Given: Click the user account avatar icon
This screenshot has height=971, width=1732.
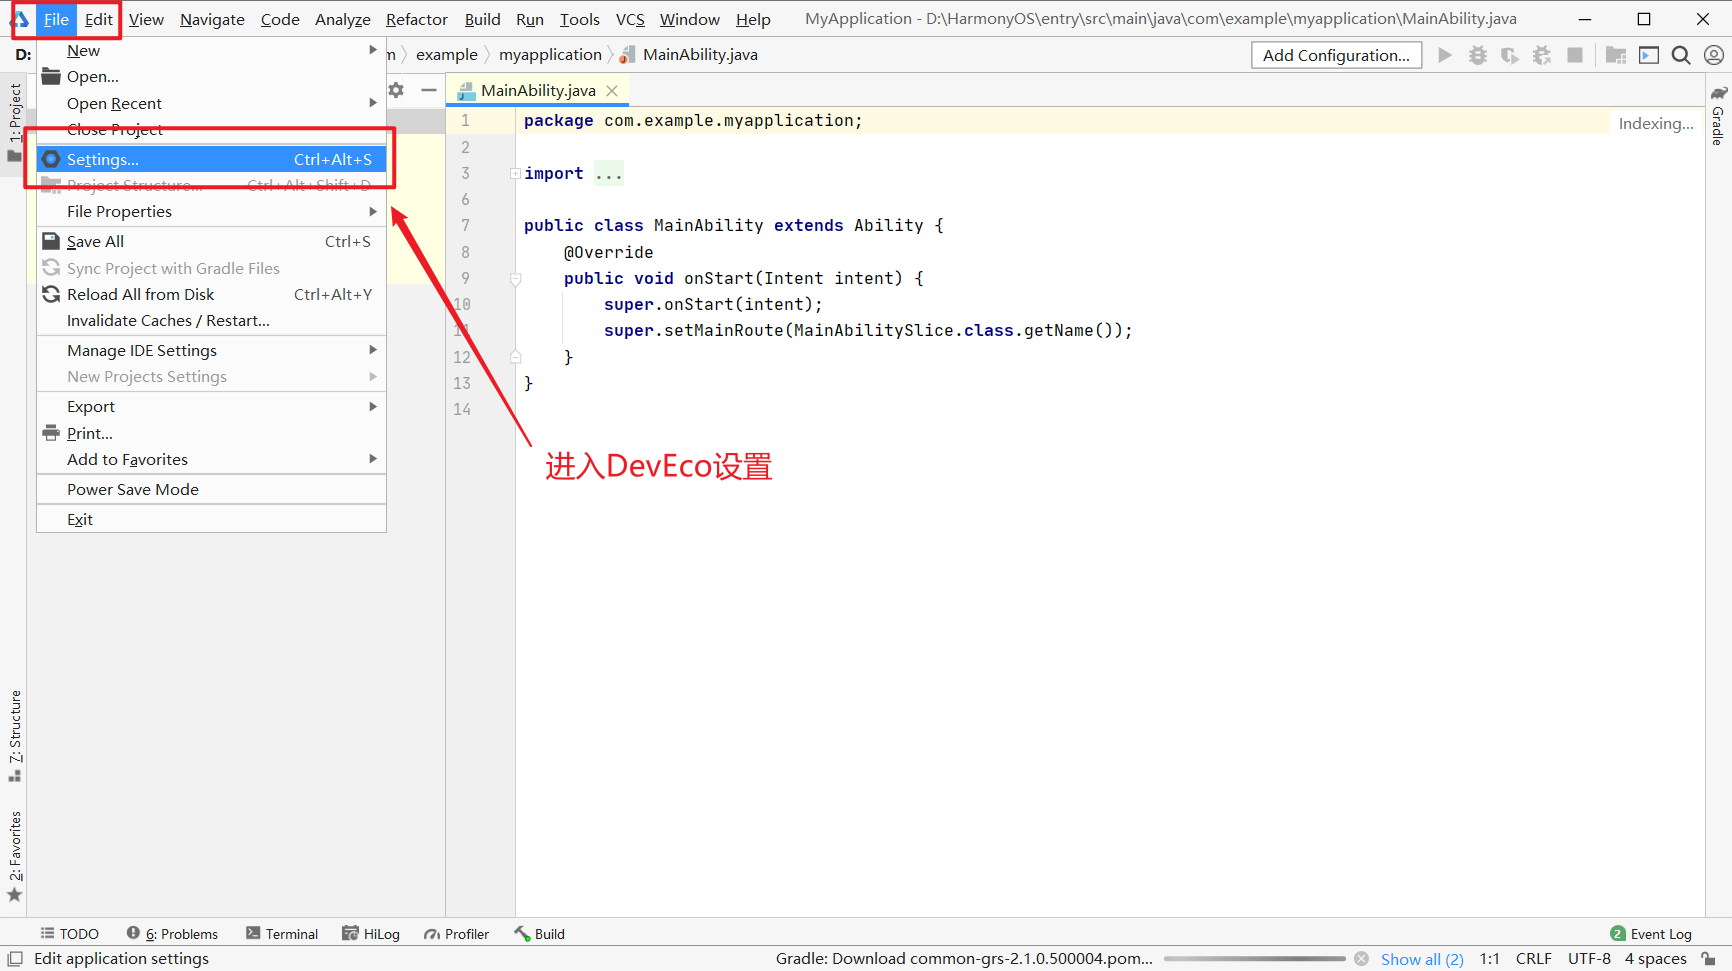Looking at the screenshot, I should pyautogui.click(x=1714, y=55).
